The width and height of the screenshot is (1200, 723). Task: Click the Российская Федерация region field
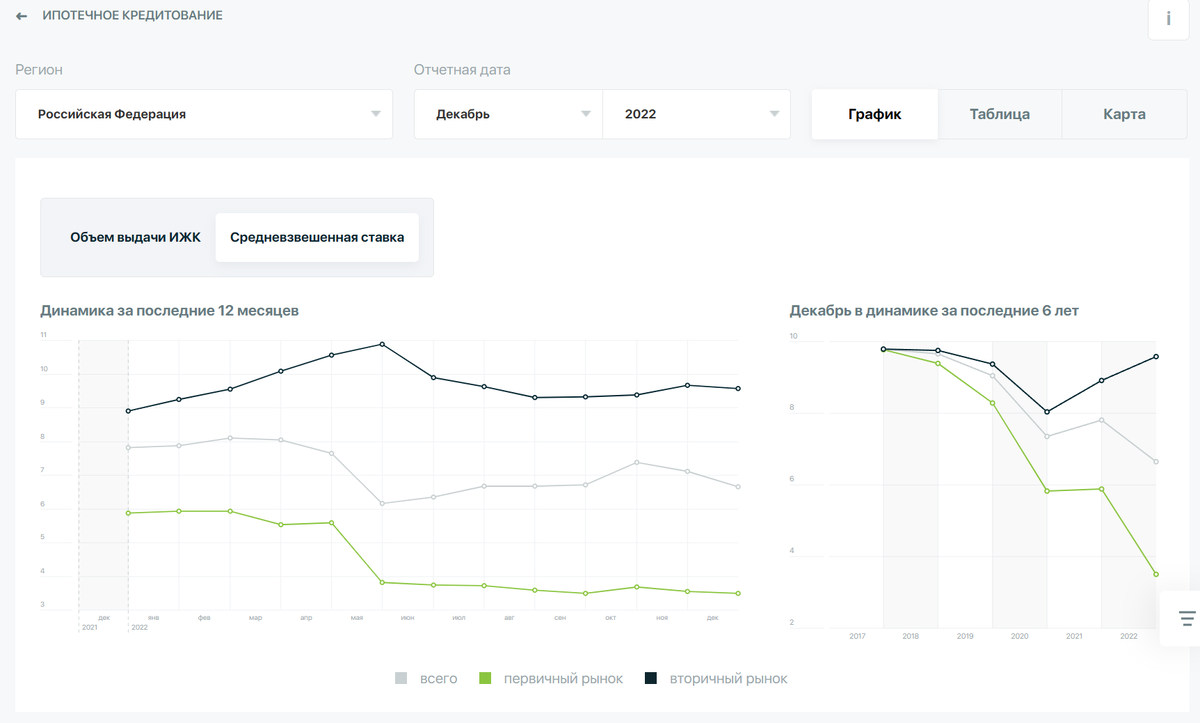point(204,114)
